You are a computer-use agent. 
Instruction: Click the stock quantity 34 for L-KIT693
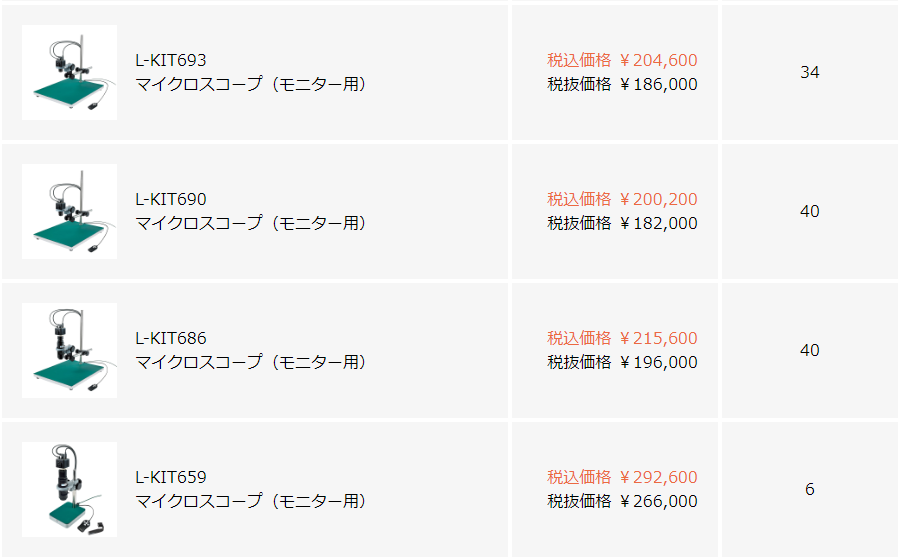(x=810, y=72)
